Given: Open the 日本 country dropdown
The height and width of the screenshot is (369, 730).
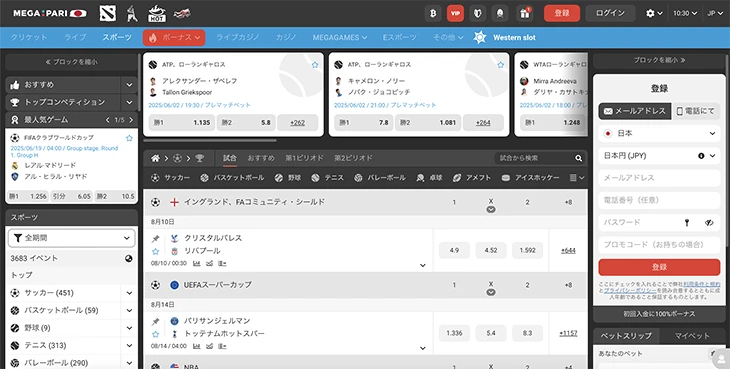Looking at the screenshot, I should coord(659,134).
